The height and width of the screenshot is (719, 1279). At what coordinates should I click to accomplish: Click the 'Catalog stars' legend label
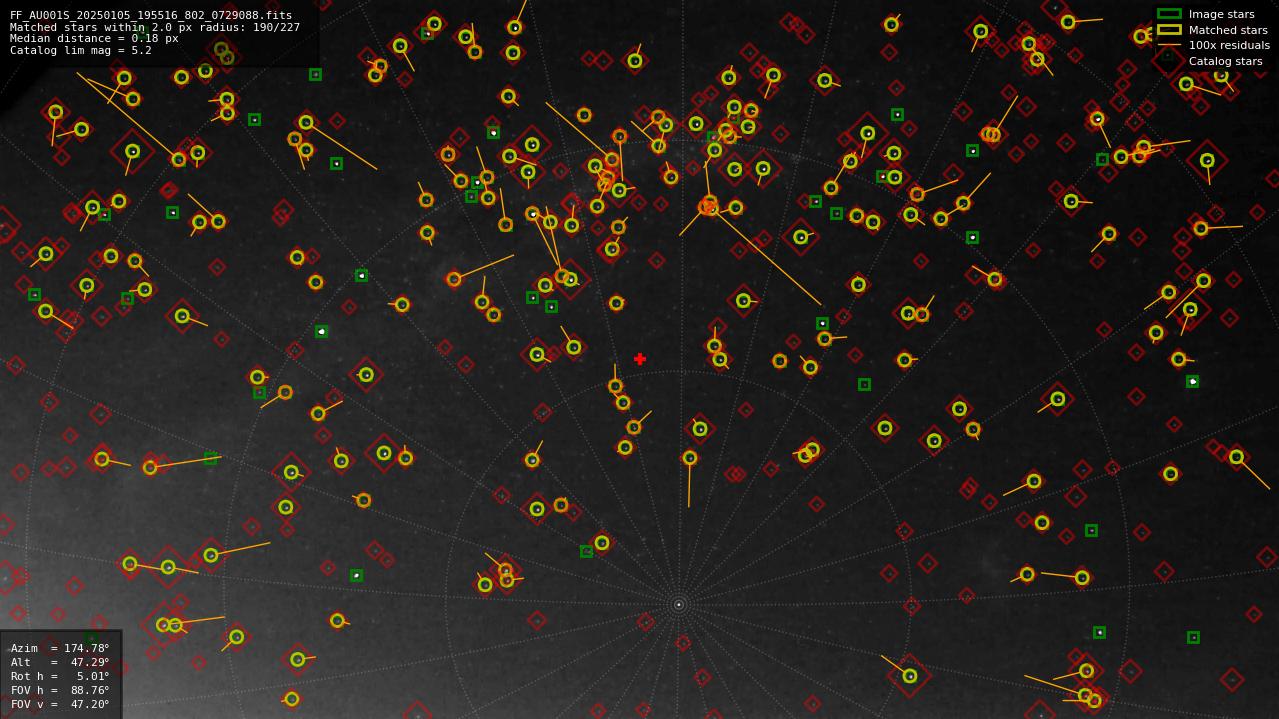(1225, 61)
